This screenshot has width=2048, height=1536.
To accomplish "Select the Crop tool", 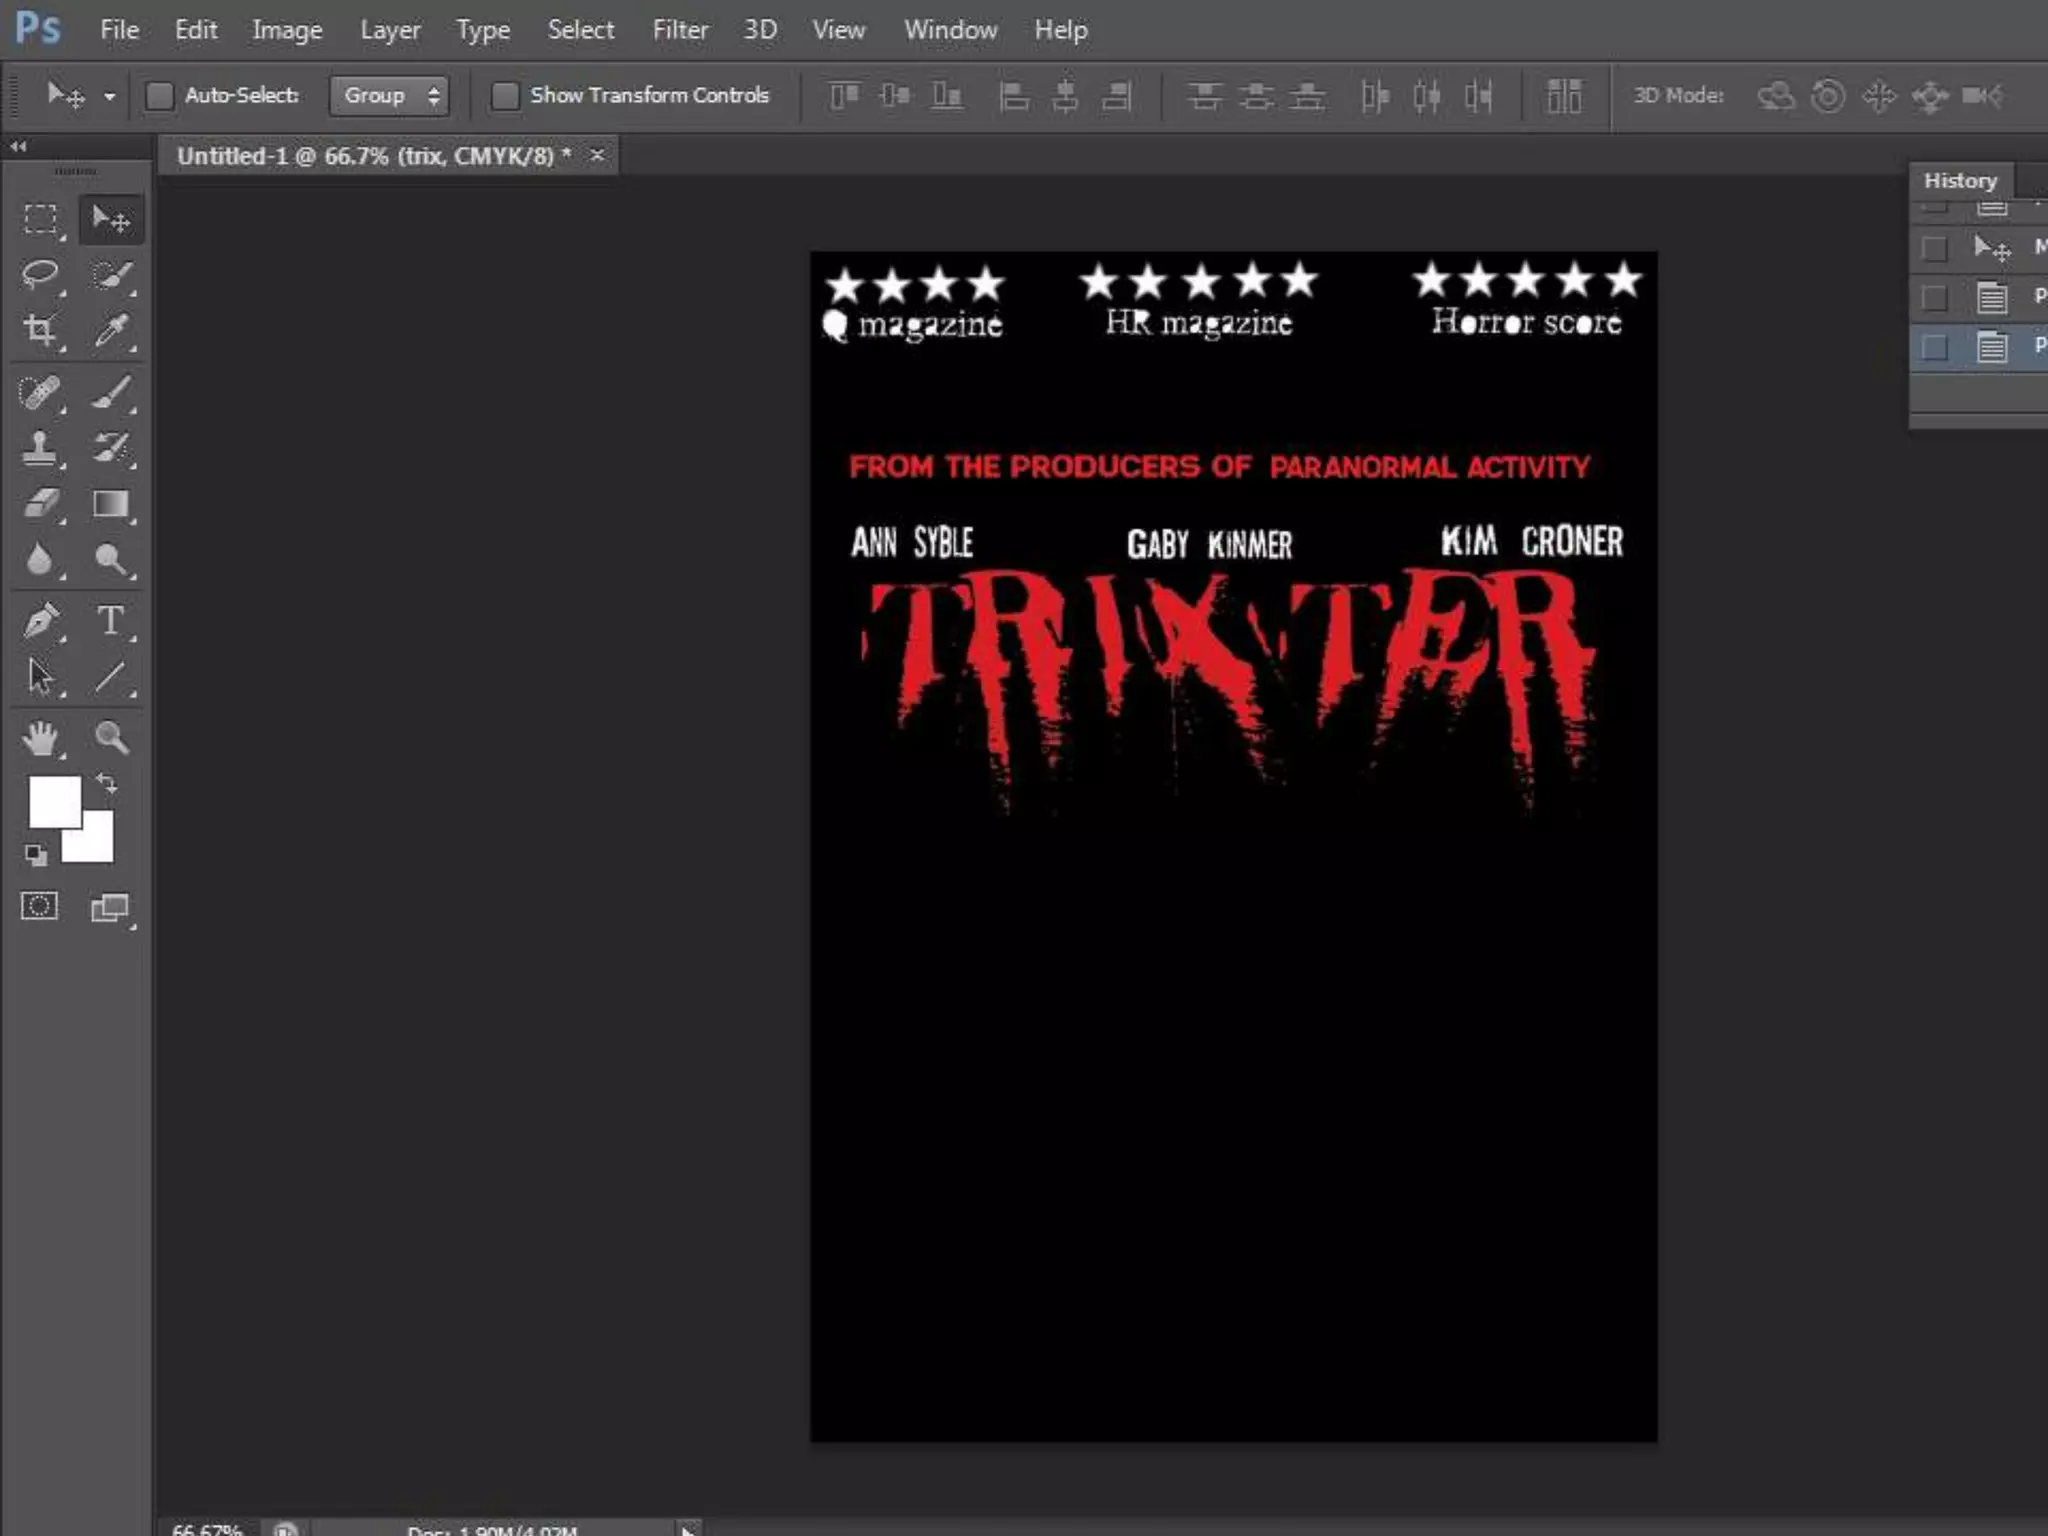I will [x=40, y=330].
